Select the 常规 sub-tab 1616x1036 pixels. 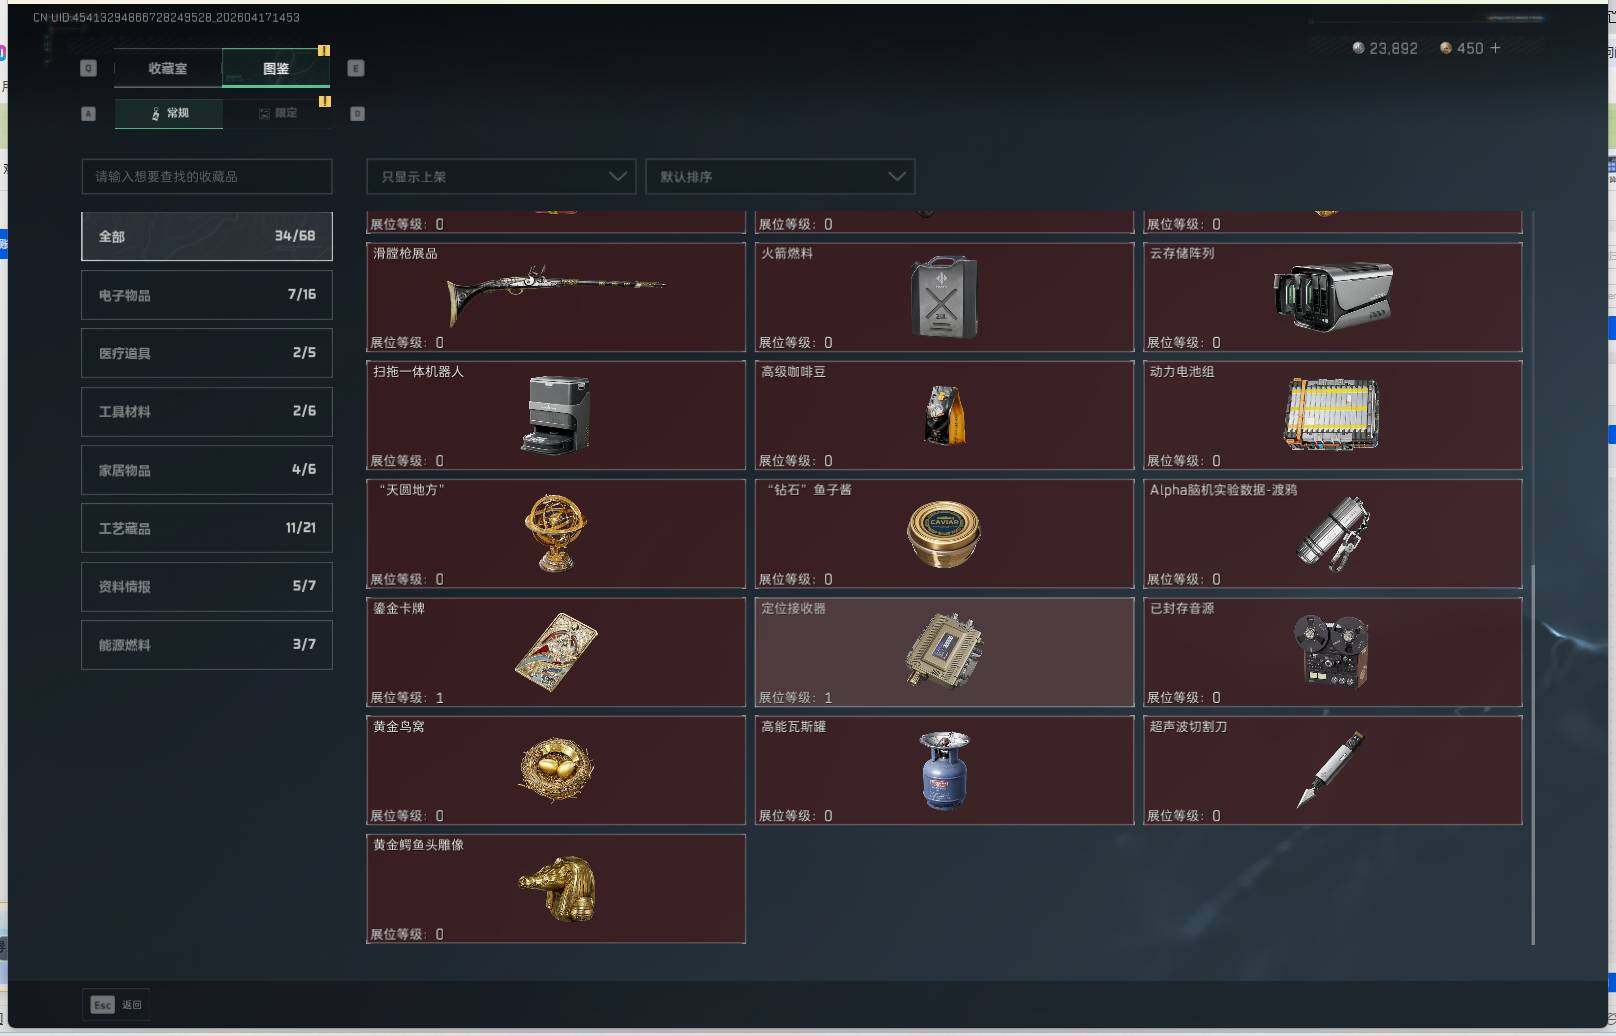click(x=169, y=113)
